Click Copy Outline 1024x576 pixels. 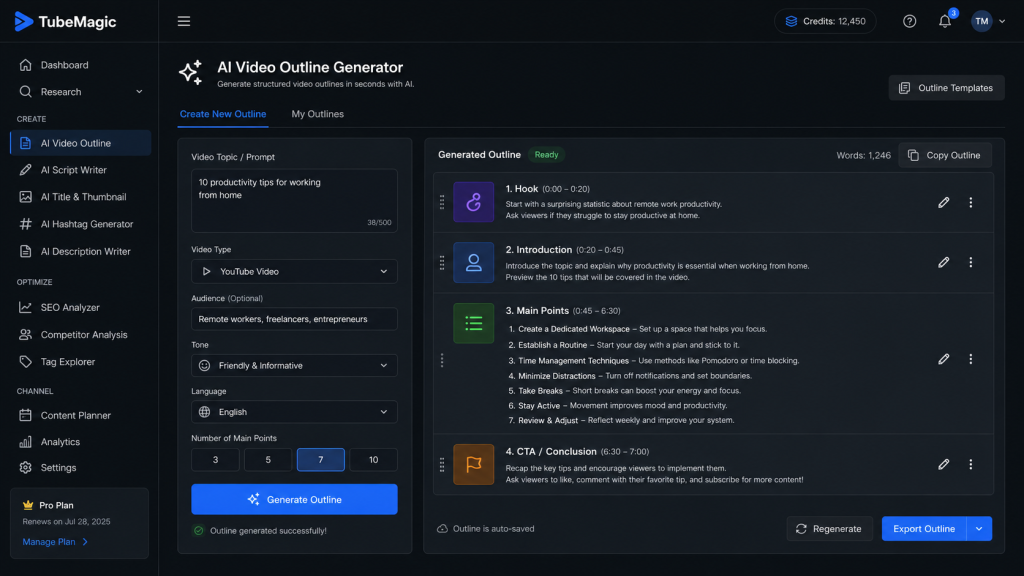[944, 155]
